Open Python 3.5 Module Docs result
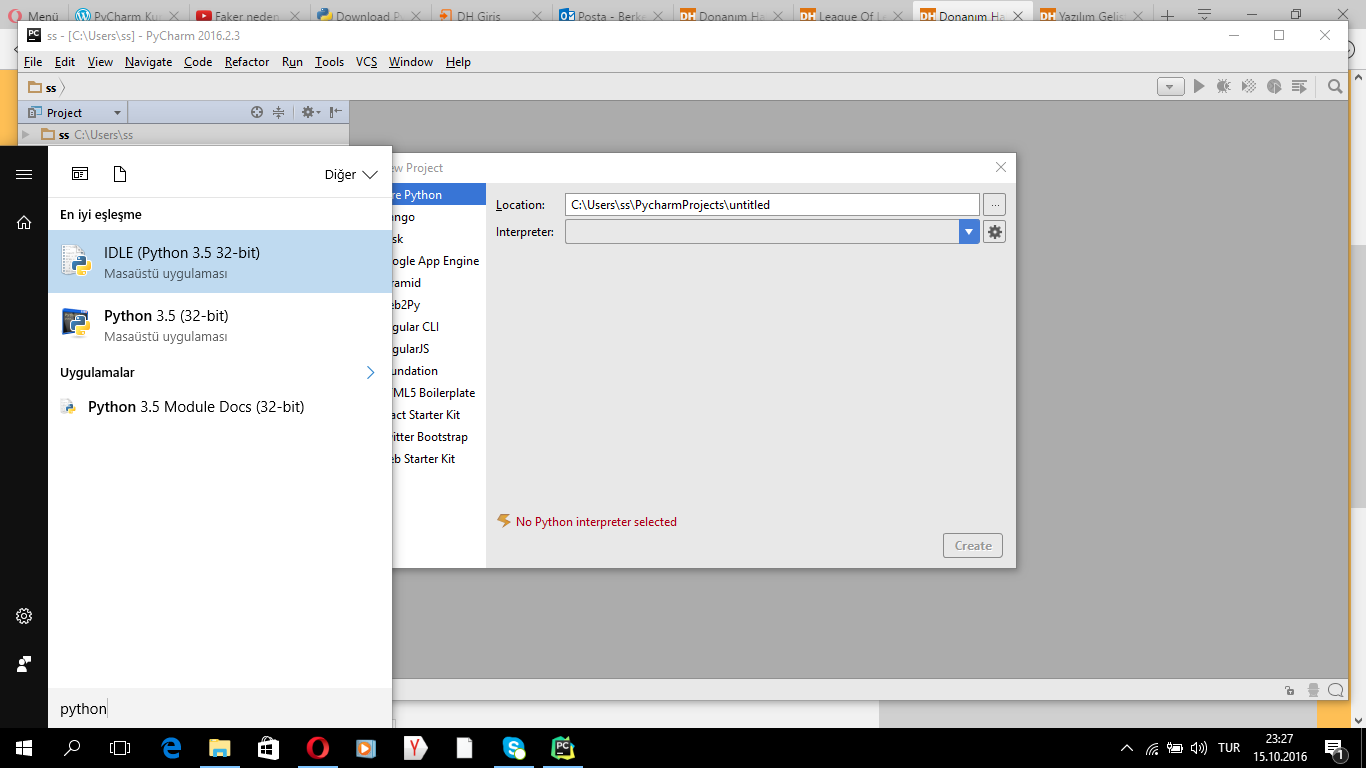The height and width of the screenshot is (768, 1366). tap(220, 407)
